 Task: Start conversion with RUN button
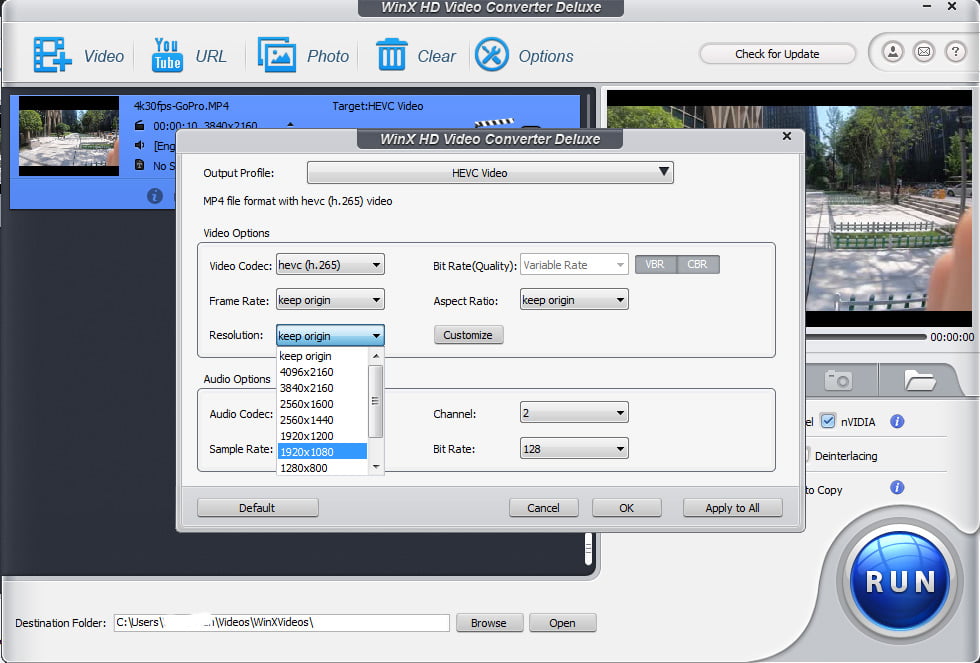click(900, 582)
